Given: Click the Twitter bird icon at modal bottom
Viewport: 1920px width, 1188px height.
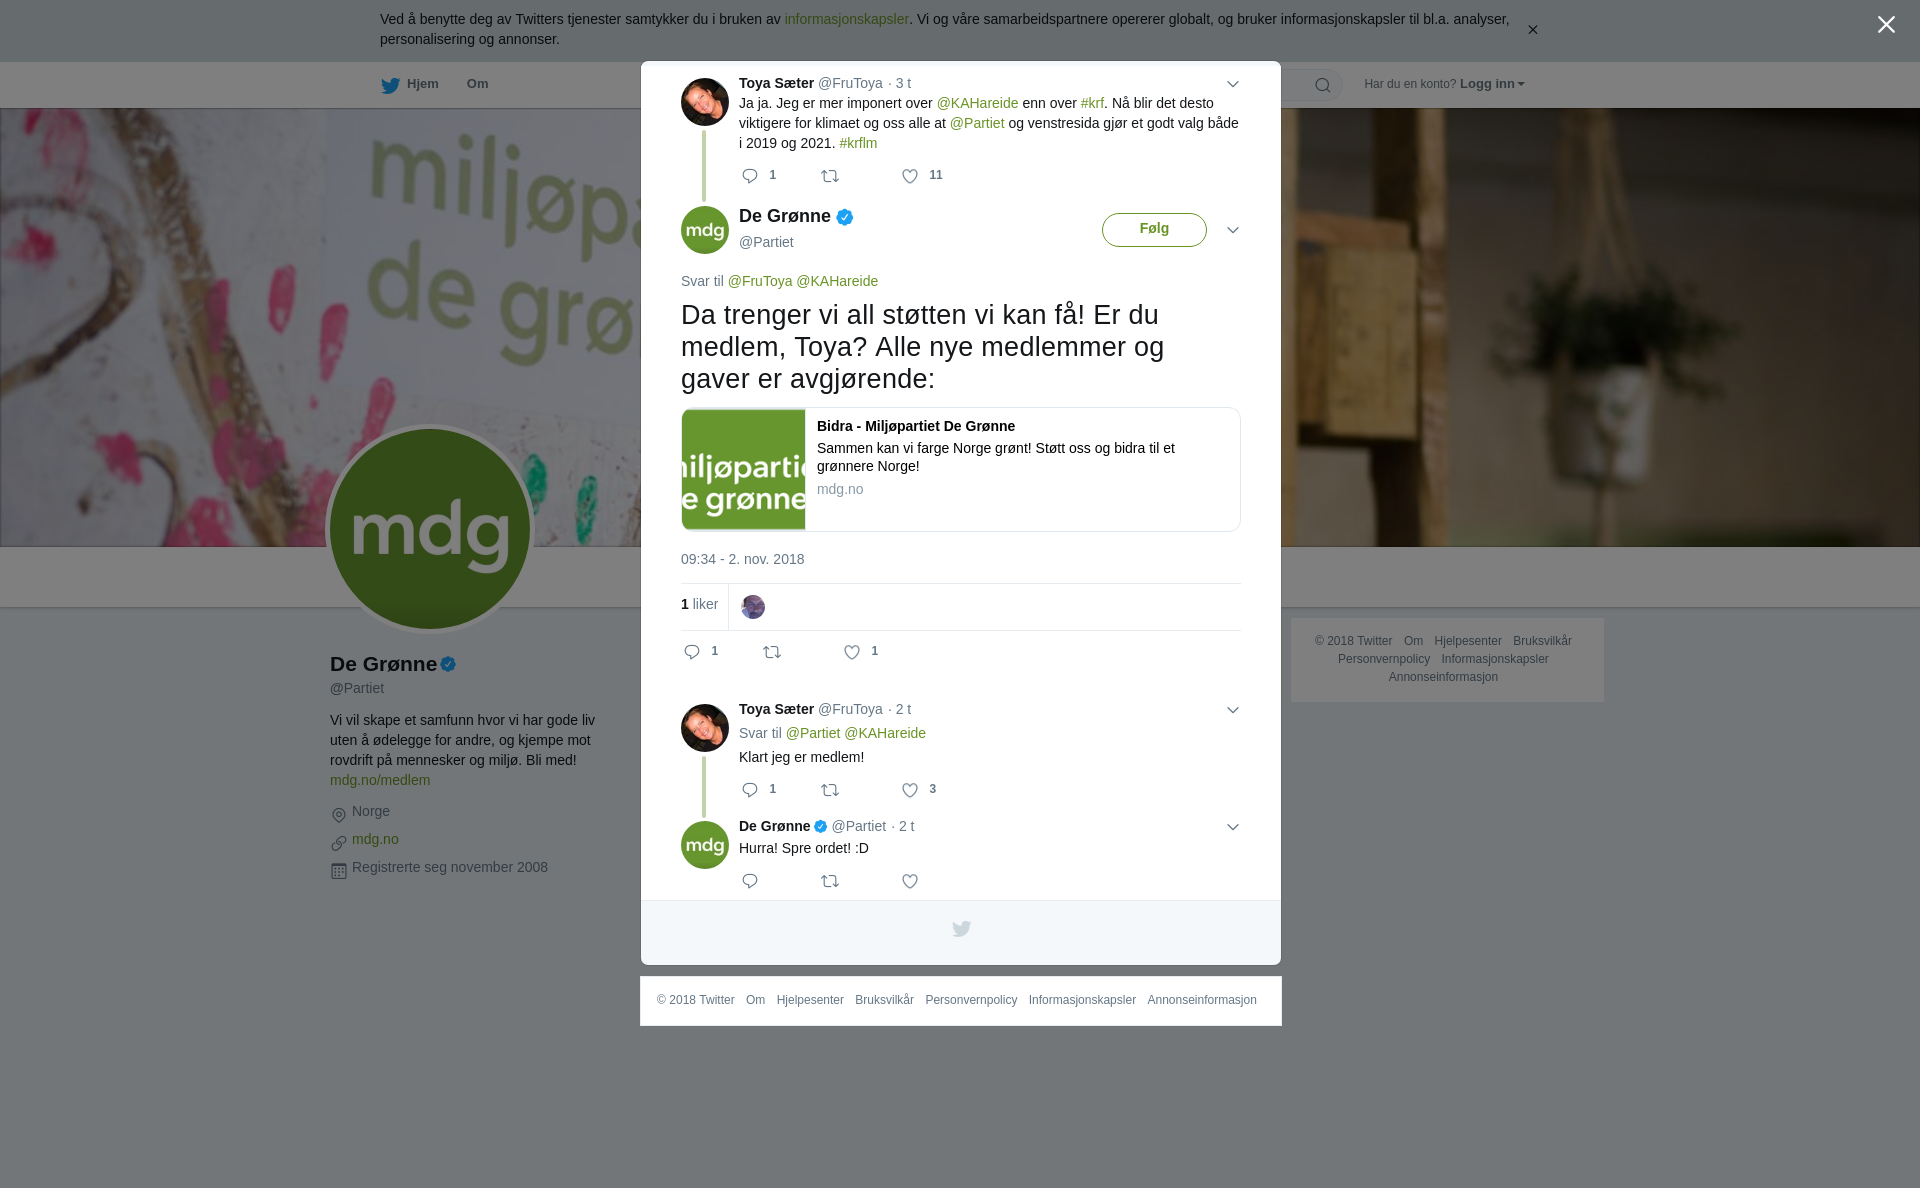Looking at the screenshot, I should (961, 930).
